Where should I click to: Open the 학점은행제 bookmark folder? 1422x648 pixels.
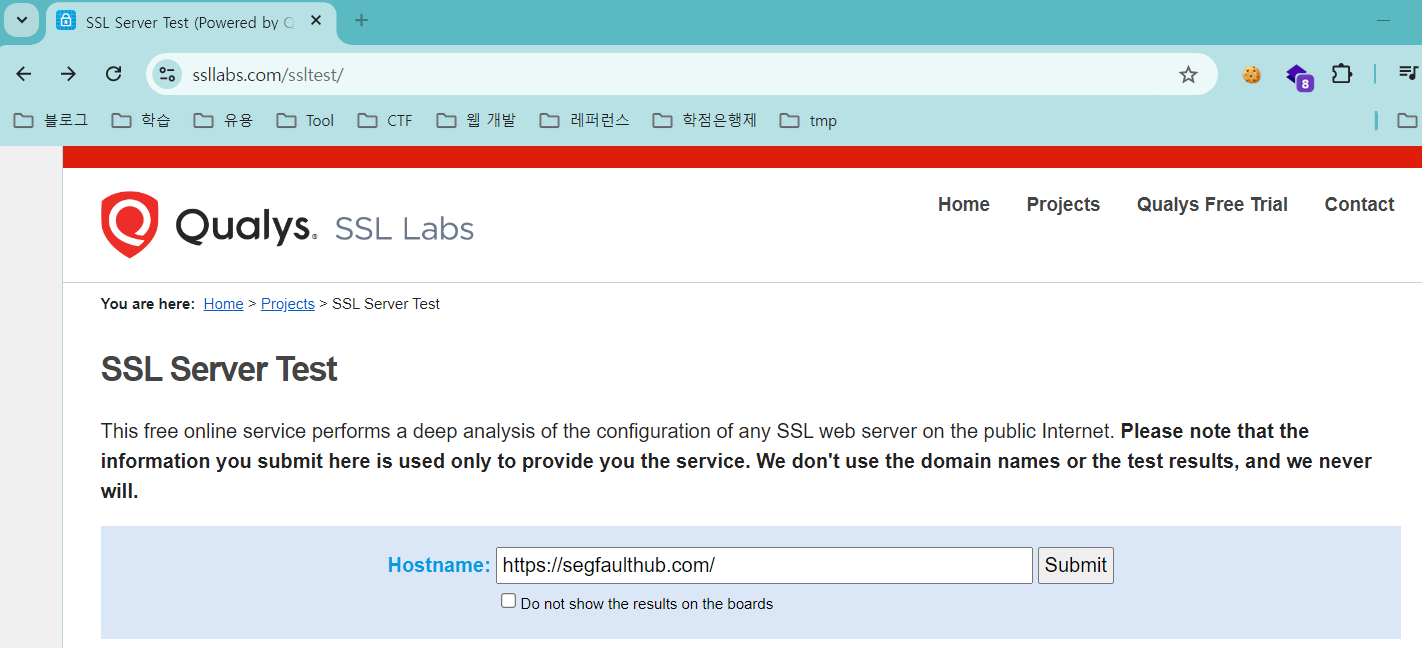coord(704,121)
